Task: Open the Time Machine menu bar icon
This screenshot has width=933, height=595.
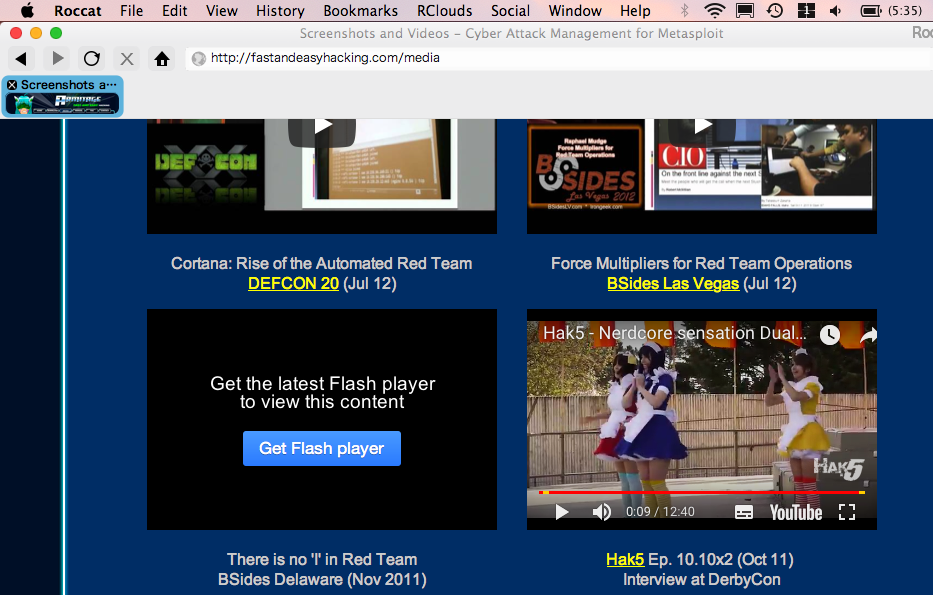Action: pos(775,10)
